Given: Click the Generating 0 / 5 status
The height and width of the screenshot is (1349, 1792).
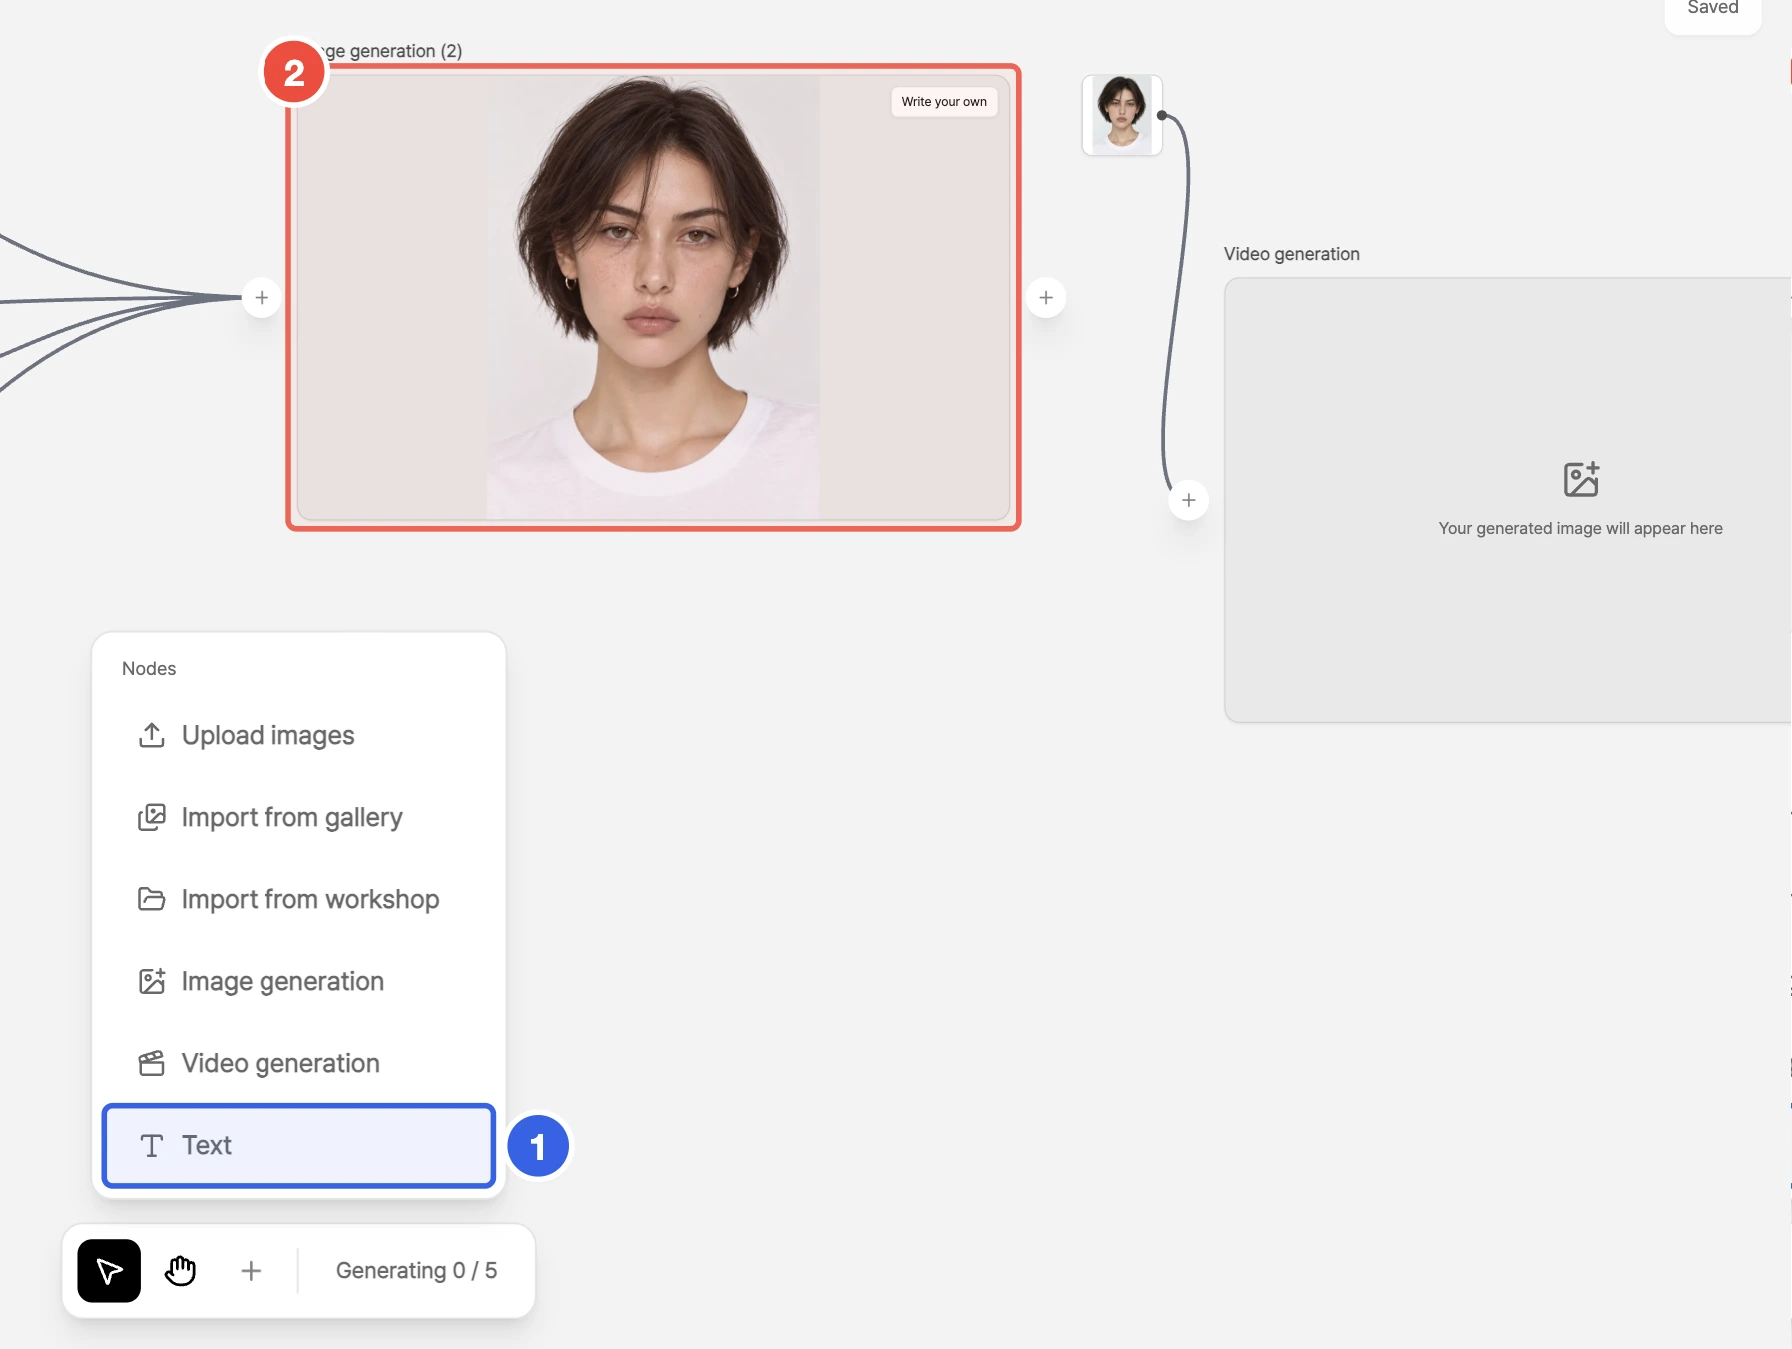Looking at the screenshot, I should pyautogui.click(x=416, y=1270).
